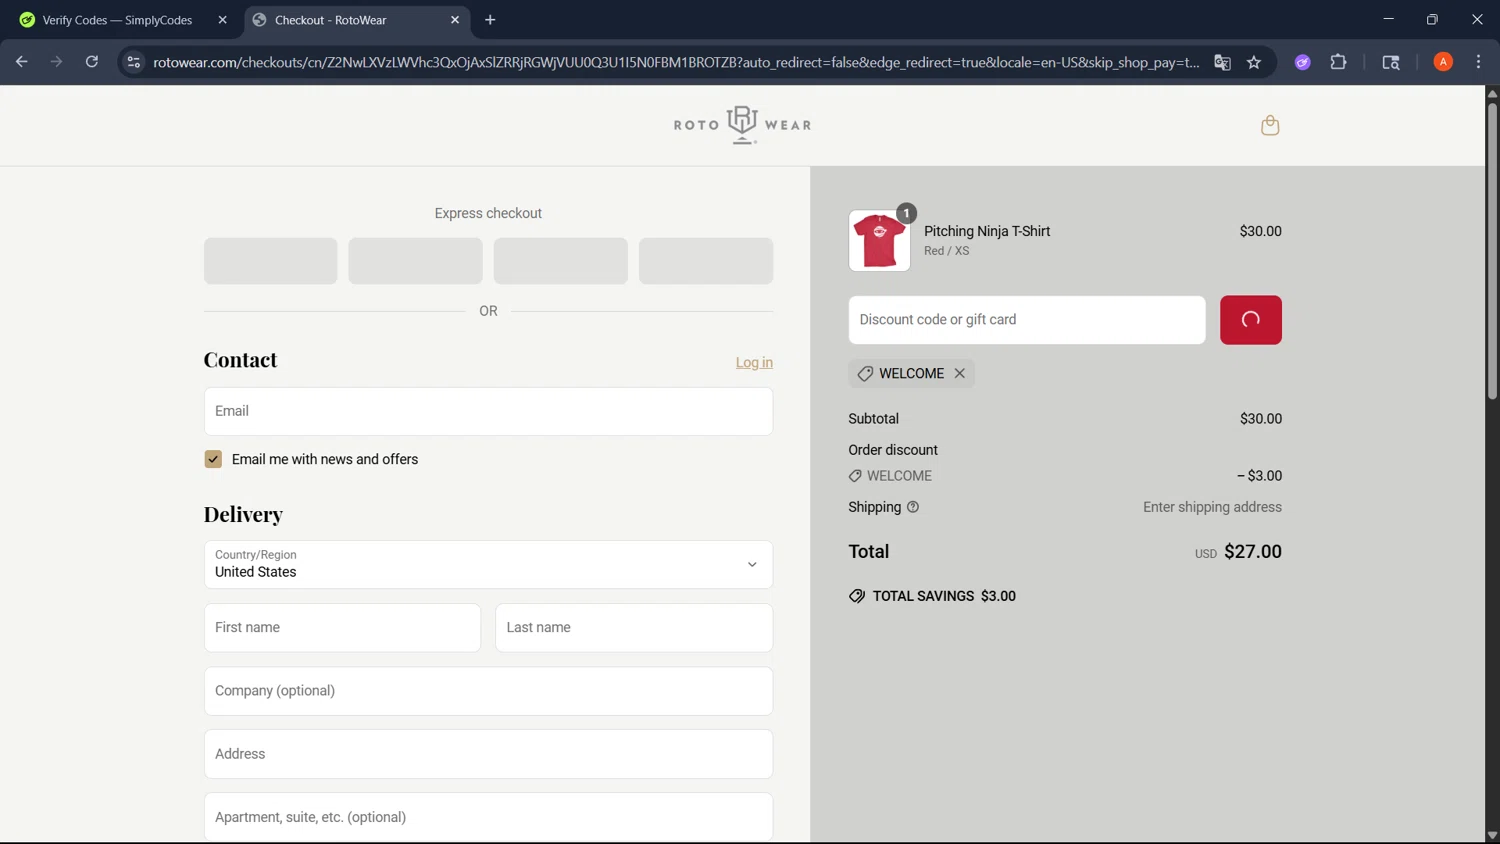Click the scrollbar down arrow
Image resolution: width=1500 pixels, height=844 pixels.
1492,836
